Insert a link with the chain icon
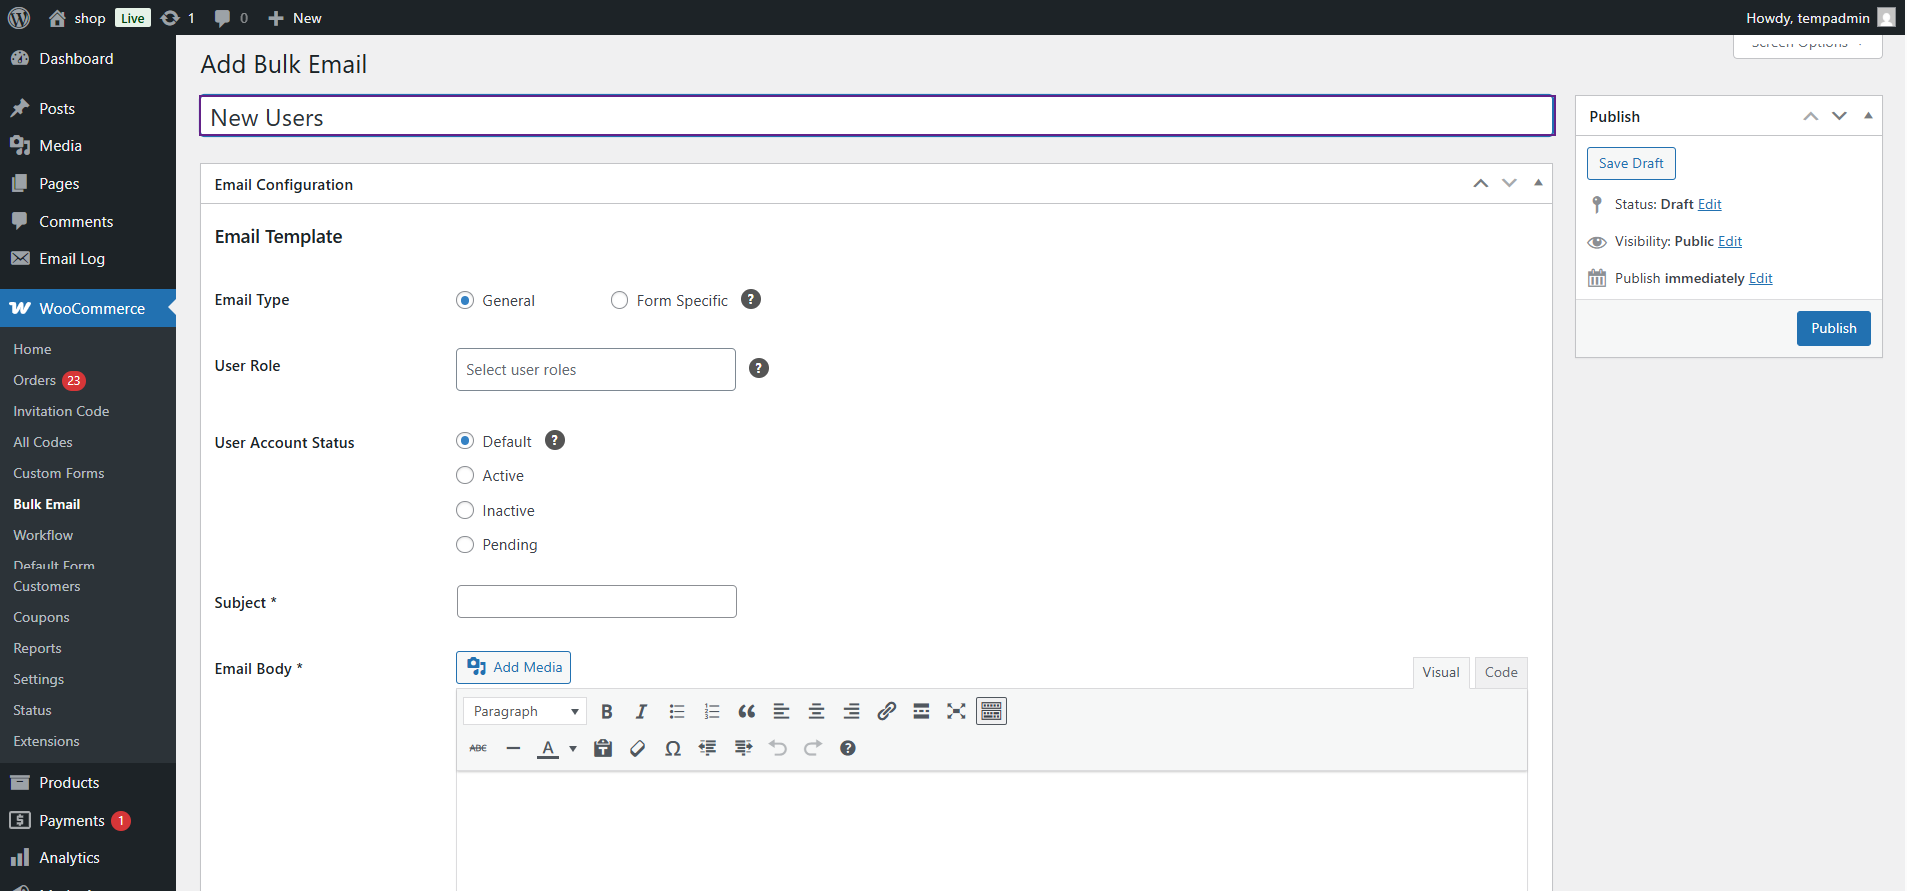The image size is (1907, 891). [886, 712]
